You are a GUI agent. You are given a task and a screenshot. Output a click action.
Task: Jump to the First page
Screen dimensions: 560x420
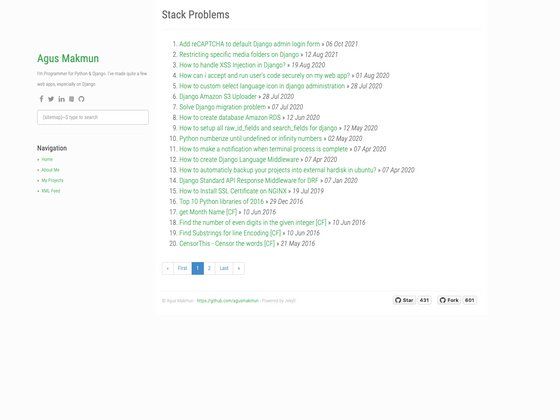pos(182,268)
